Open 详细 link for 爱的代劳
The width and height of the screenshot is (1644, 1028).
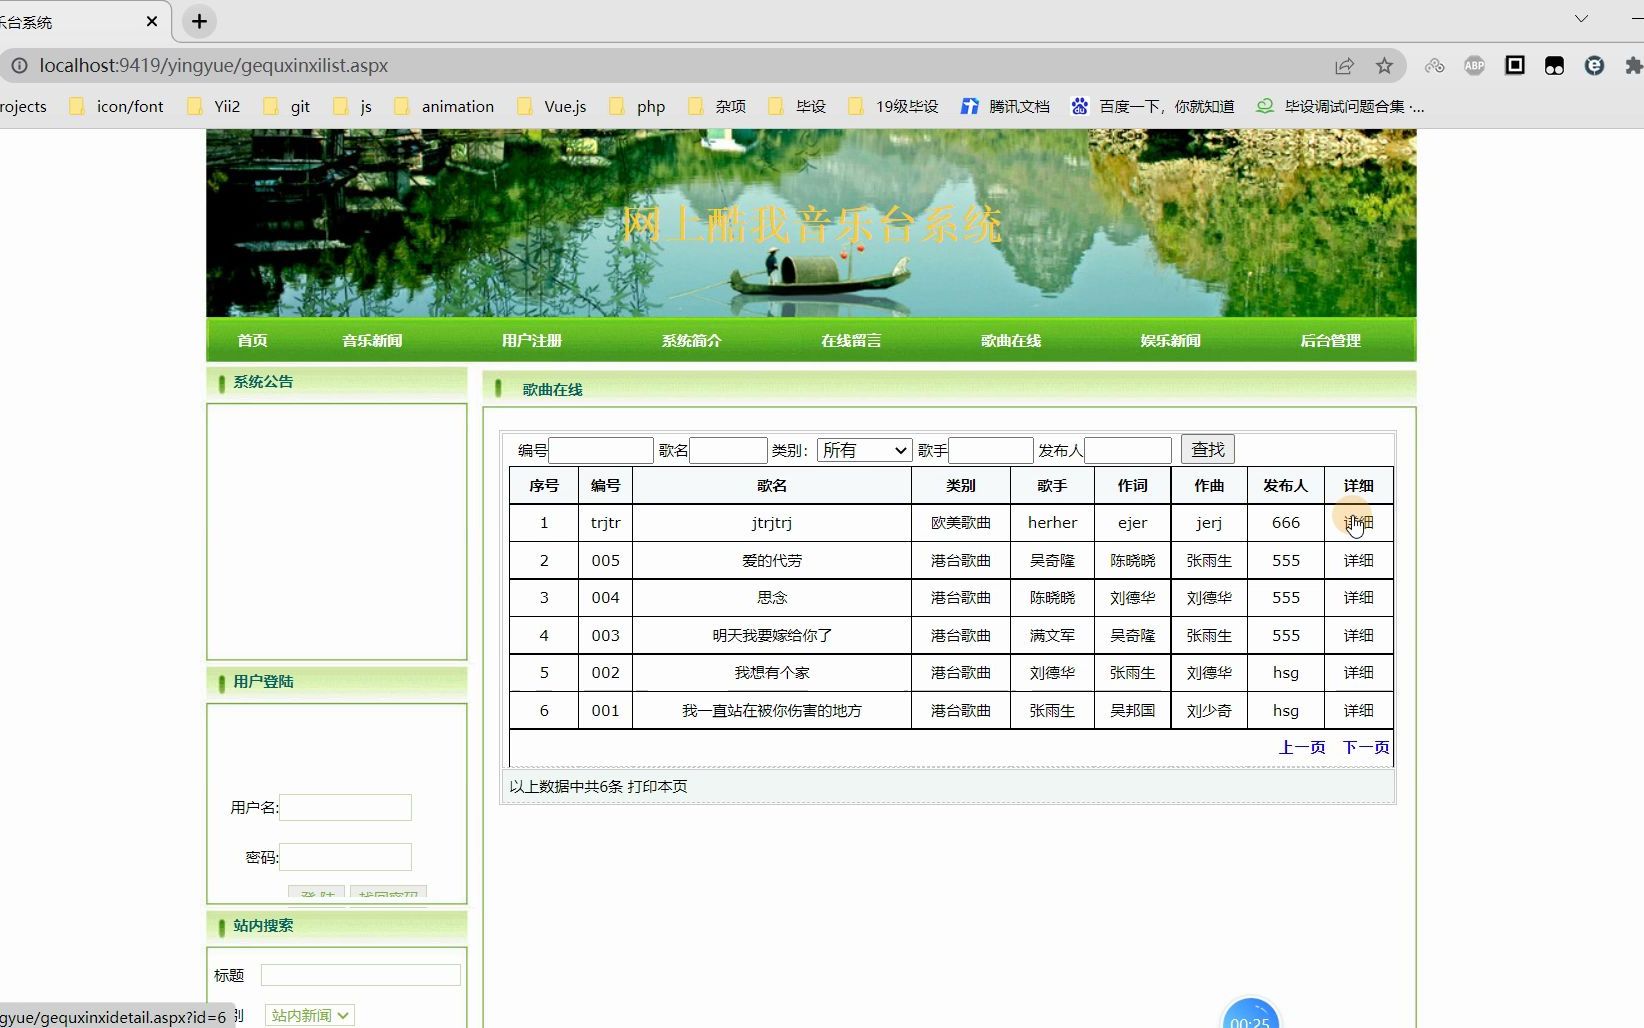point(1358,561)
